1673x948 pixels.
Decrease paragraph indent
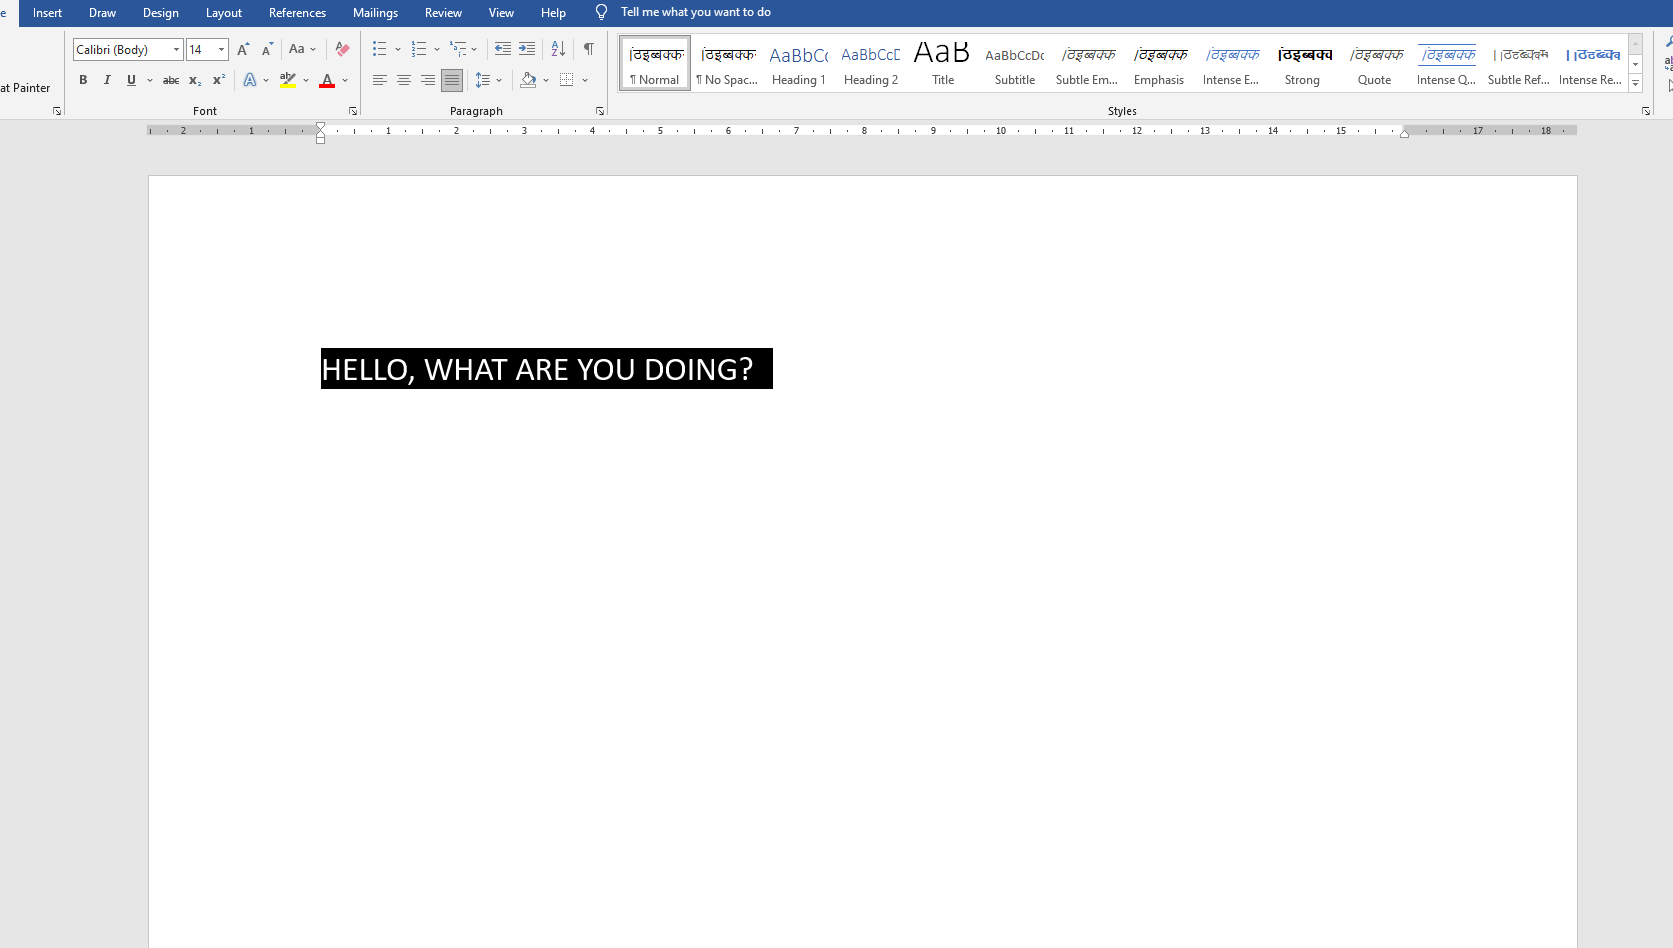coord(503,49)
